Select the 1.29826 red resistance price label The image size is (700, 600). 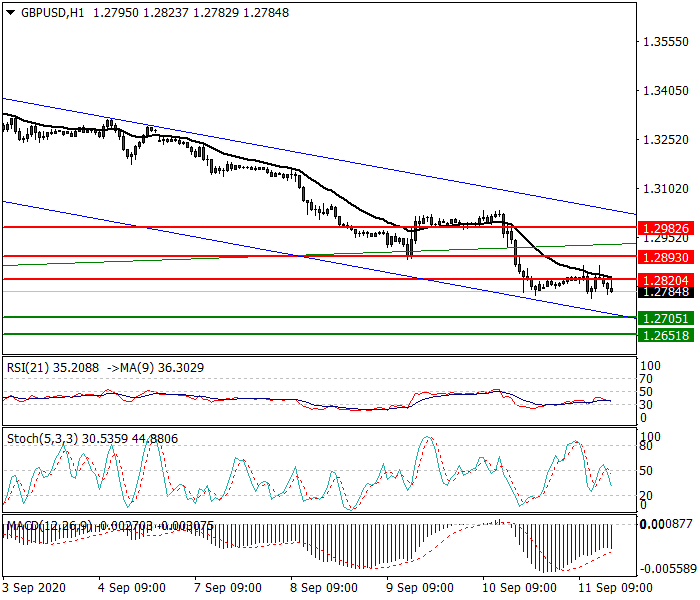666,229
